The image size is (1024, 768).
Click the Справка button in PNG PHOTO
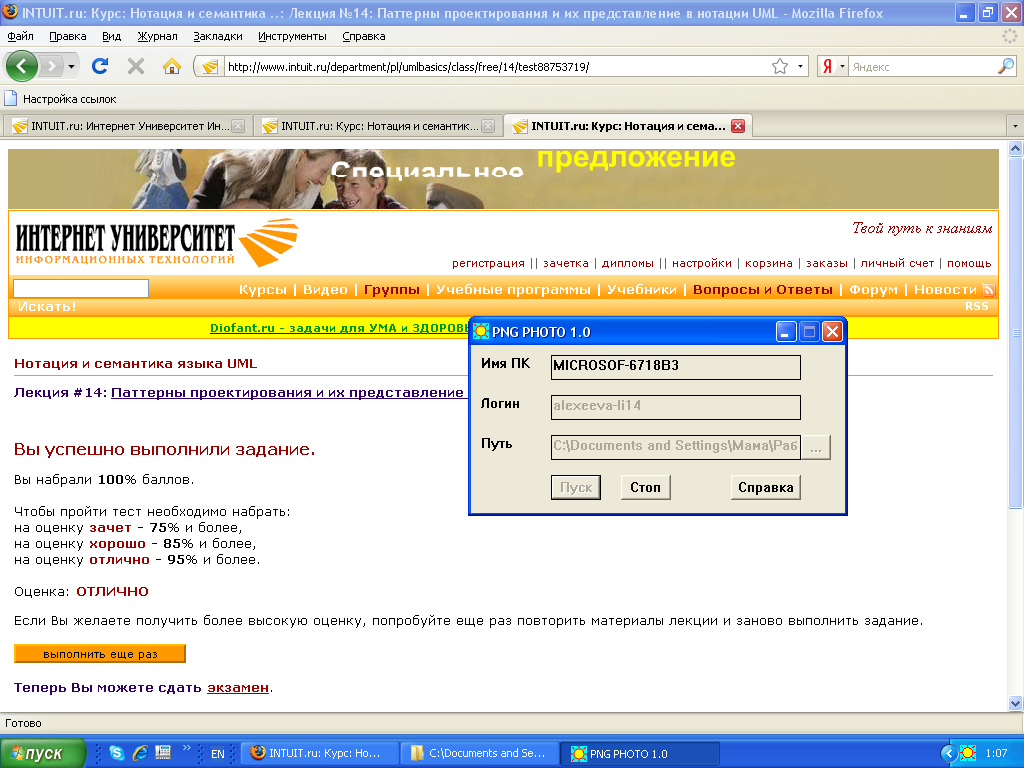click(x=765, y=487)
